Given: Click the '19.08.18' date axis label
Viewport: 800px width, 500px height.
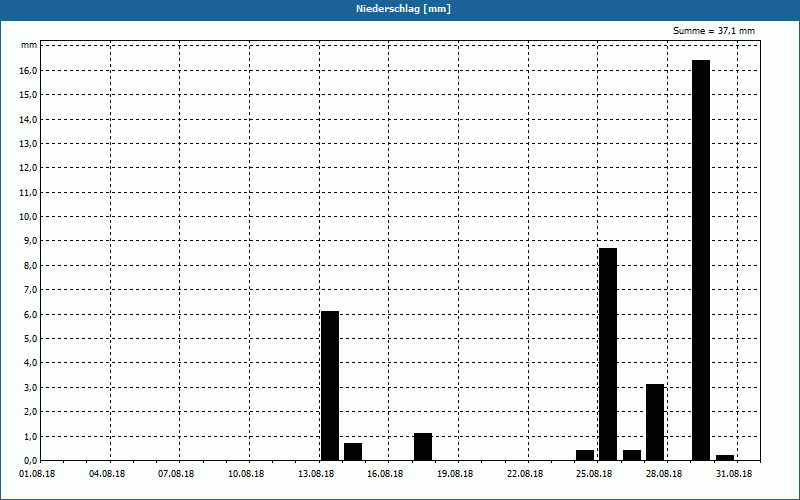Looking at the screenshot, I should click(455, 474).
